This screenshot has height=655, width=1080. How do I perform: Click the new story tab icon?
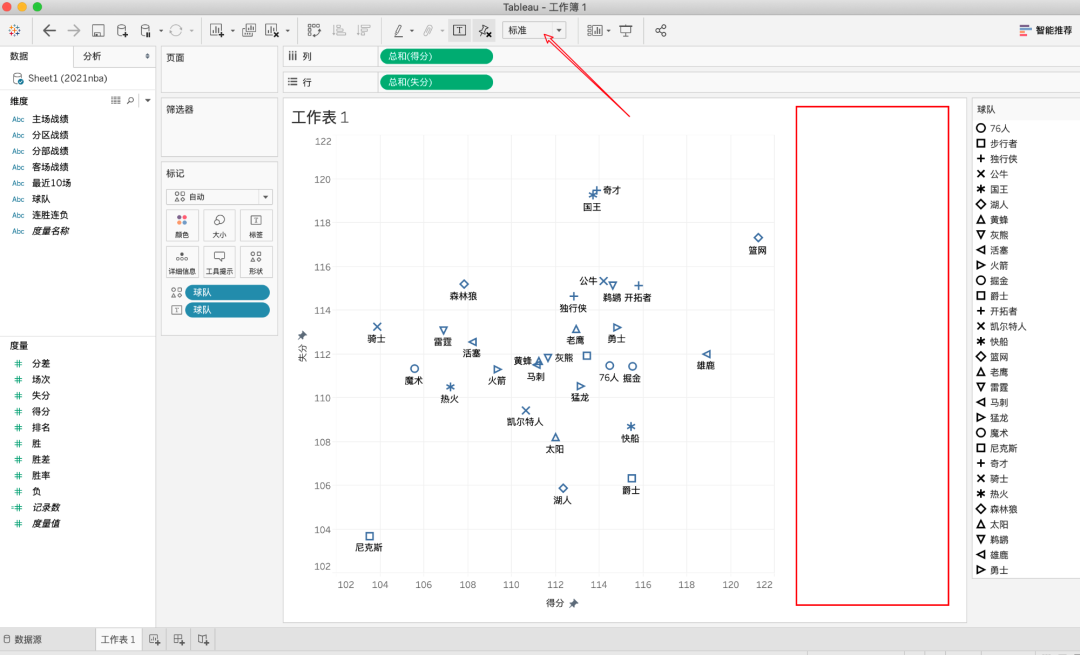click(203, 640)
